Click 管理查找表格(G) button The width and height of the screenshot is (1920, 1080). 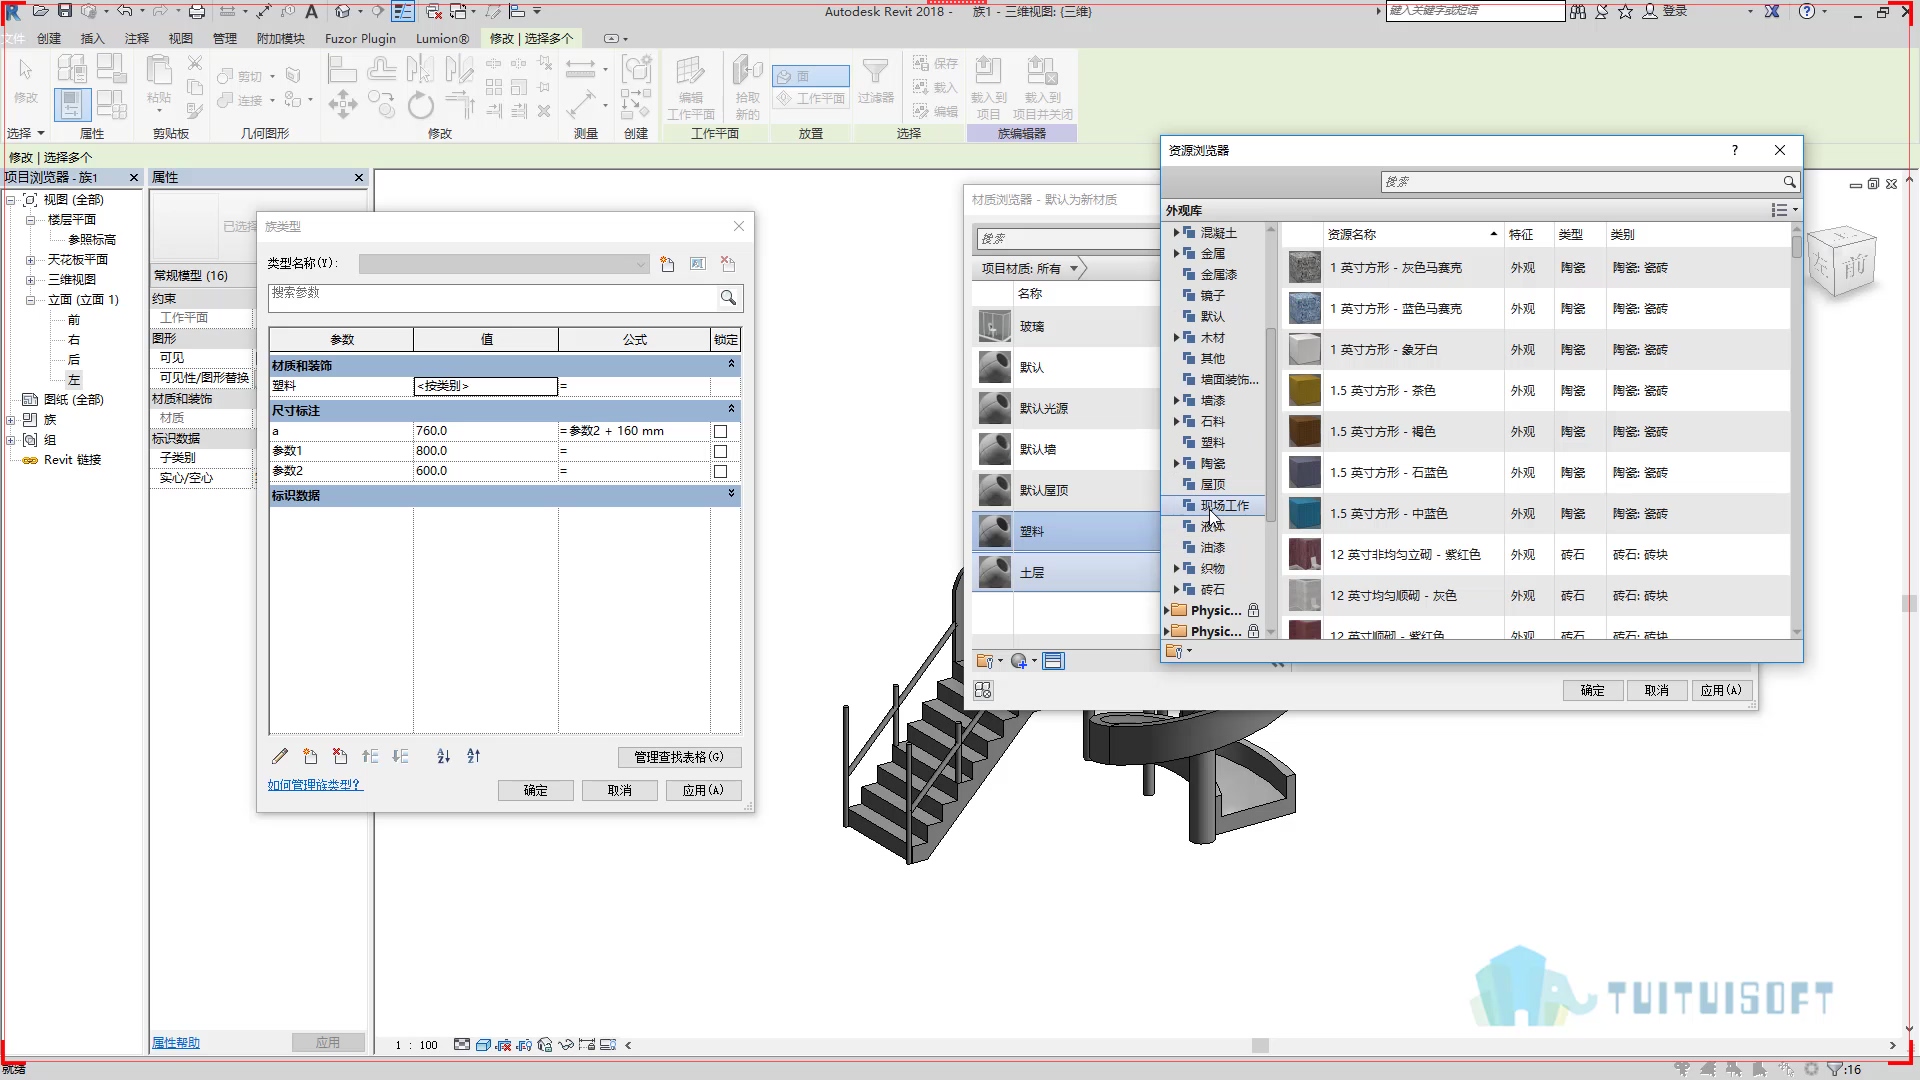pyautogui.click(x=679, y=757)
